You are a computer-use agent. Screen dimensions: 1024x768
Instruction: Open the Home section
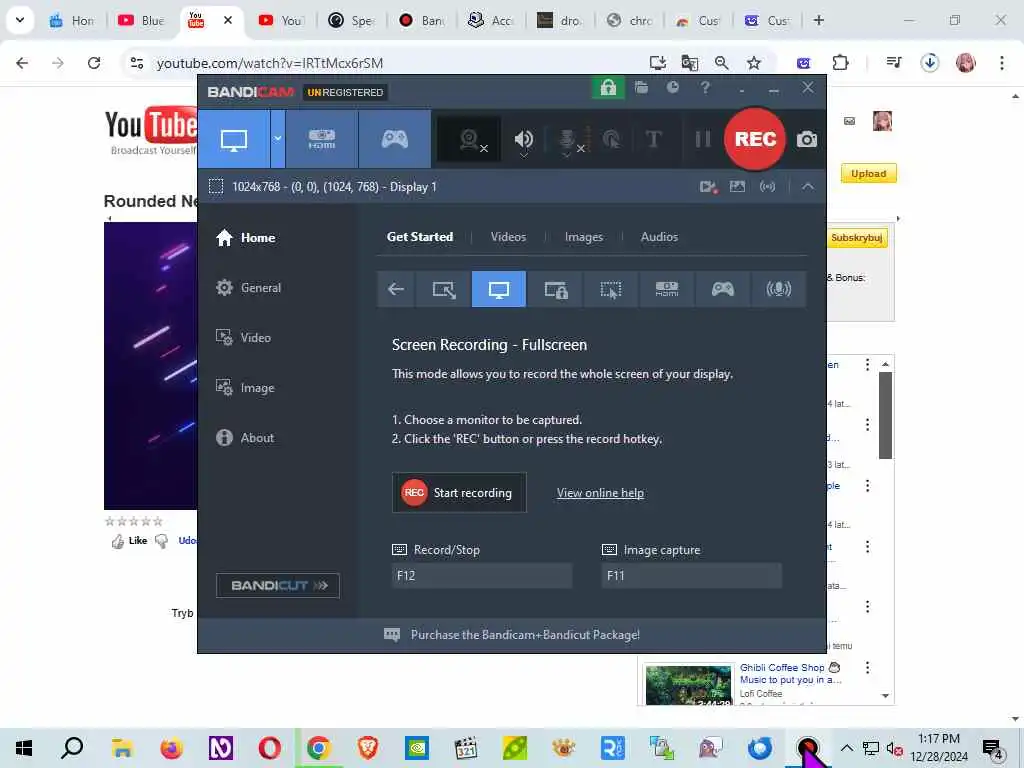point(246,238)
